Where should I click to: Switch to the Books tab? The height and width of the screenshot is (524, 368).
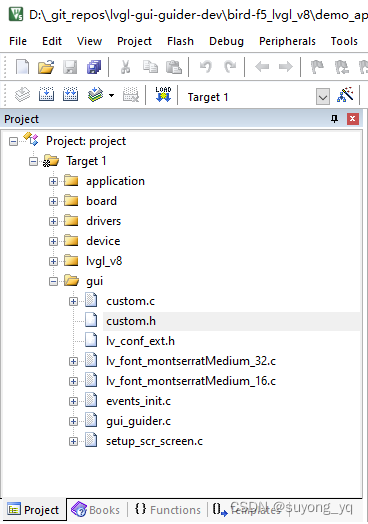pos(96,510)
